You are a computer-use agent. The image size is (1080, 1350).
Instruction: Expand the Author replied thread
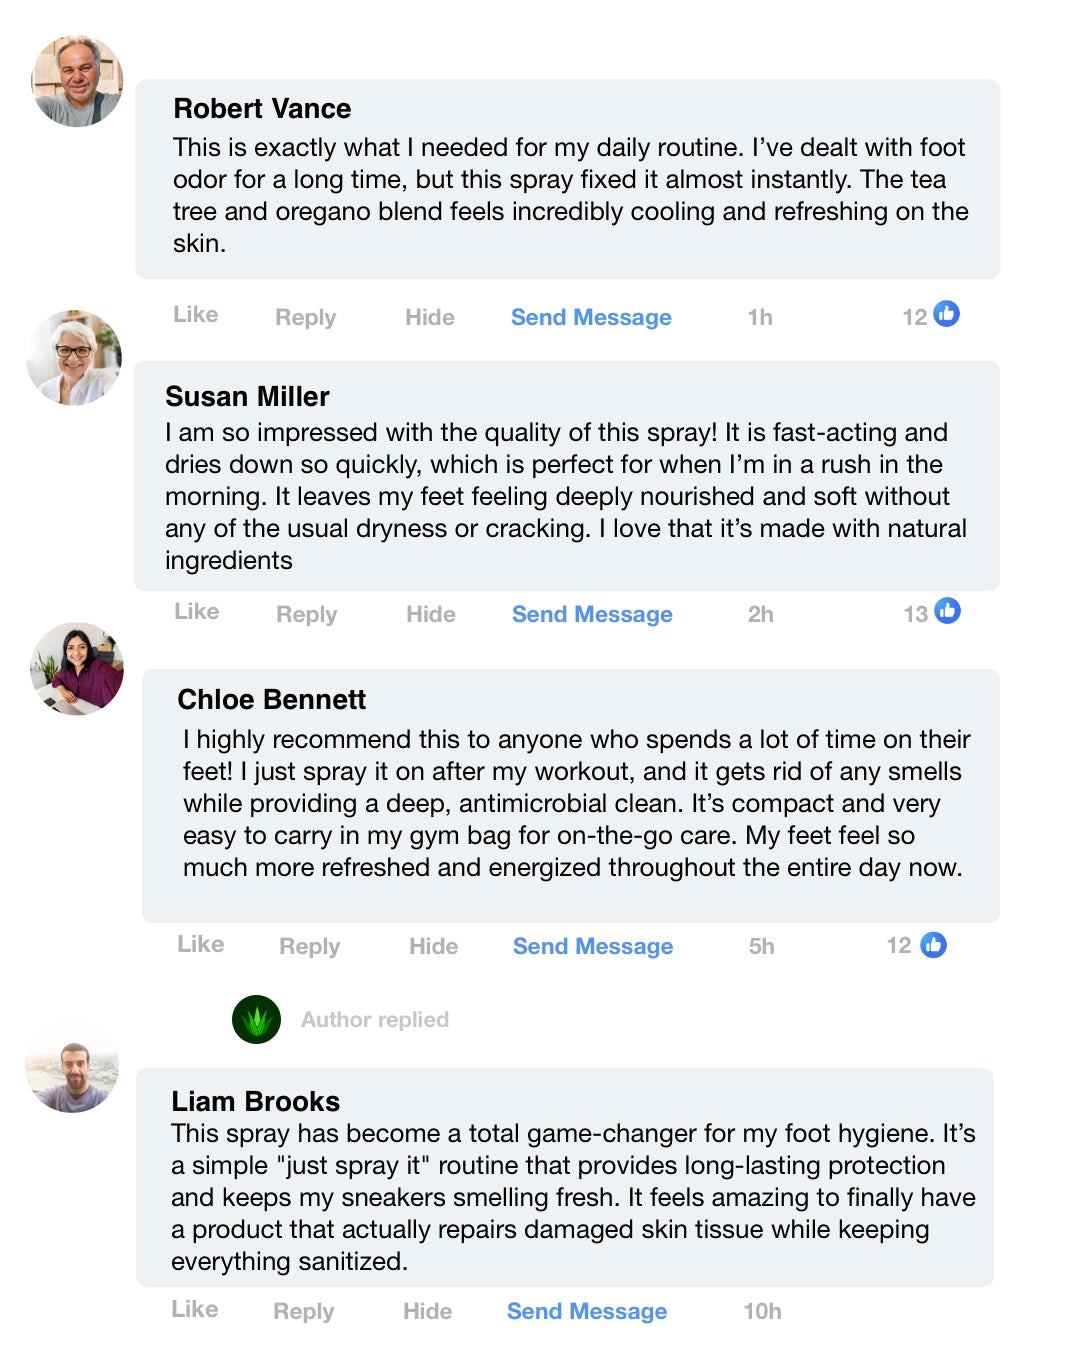(374, 1019)
